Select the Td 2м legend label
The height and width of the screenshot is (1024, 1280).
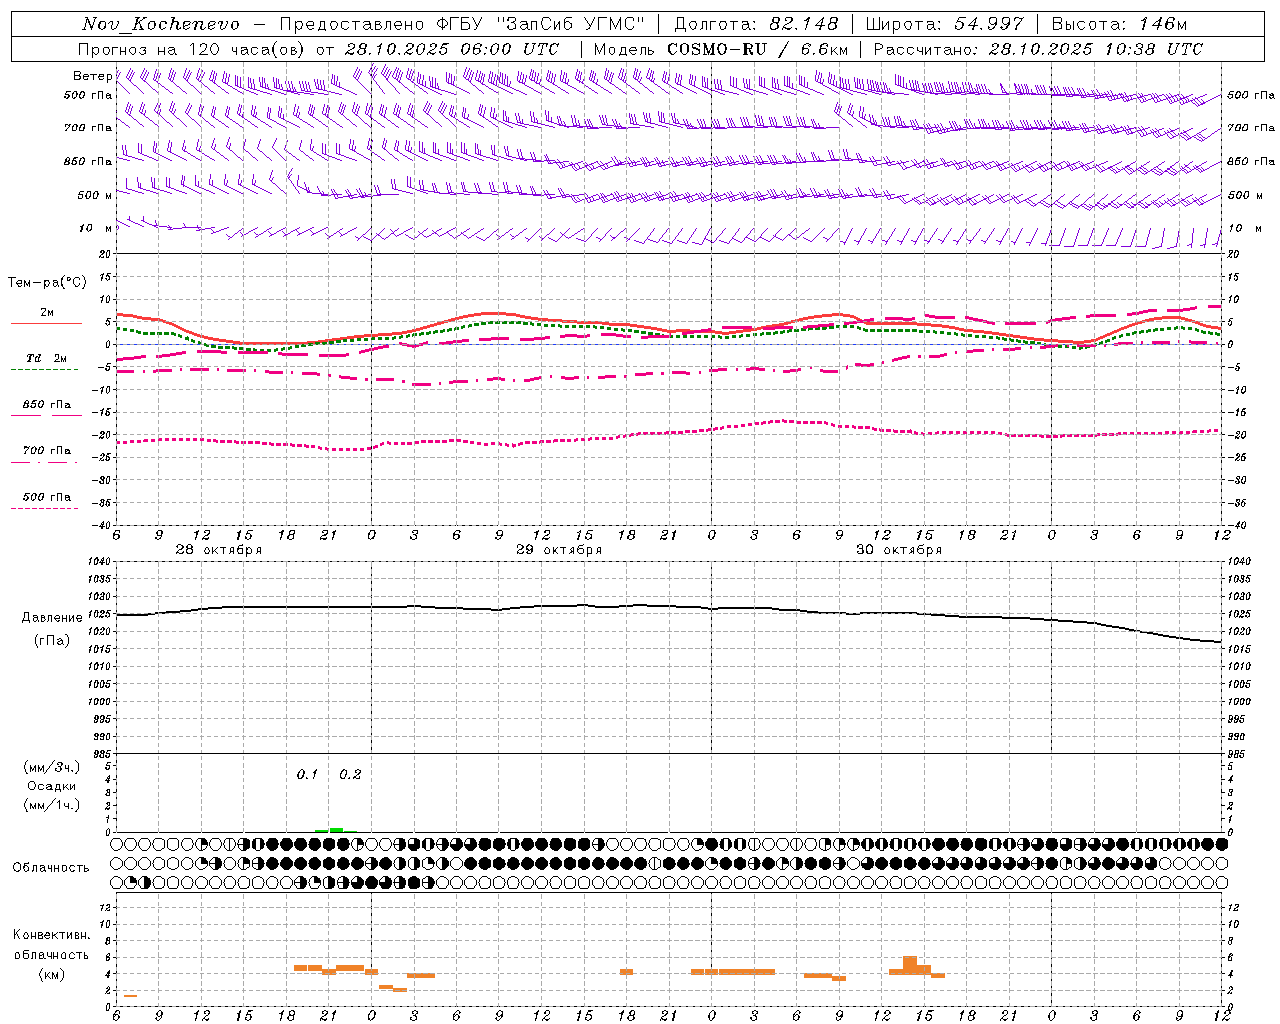click(46, 358)
